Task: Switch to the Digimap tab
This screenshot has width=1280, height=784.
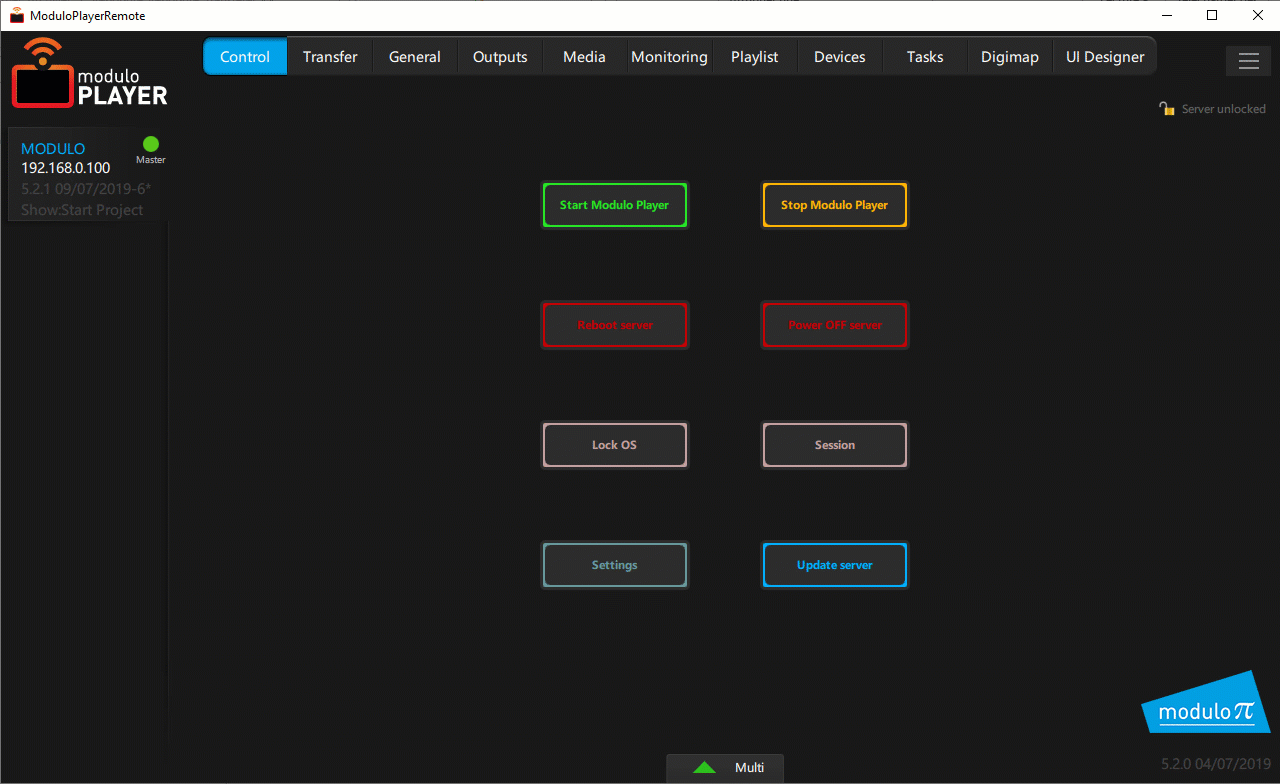Action: click(x=1010, y=57)
